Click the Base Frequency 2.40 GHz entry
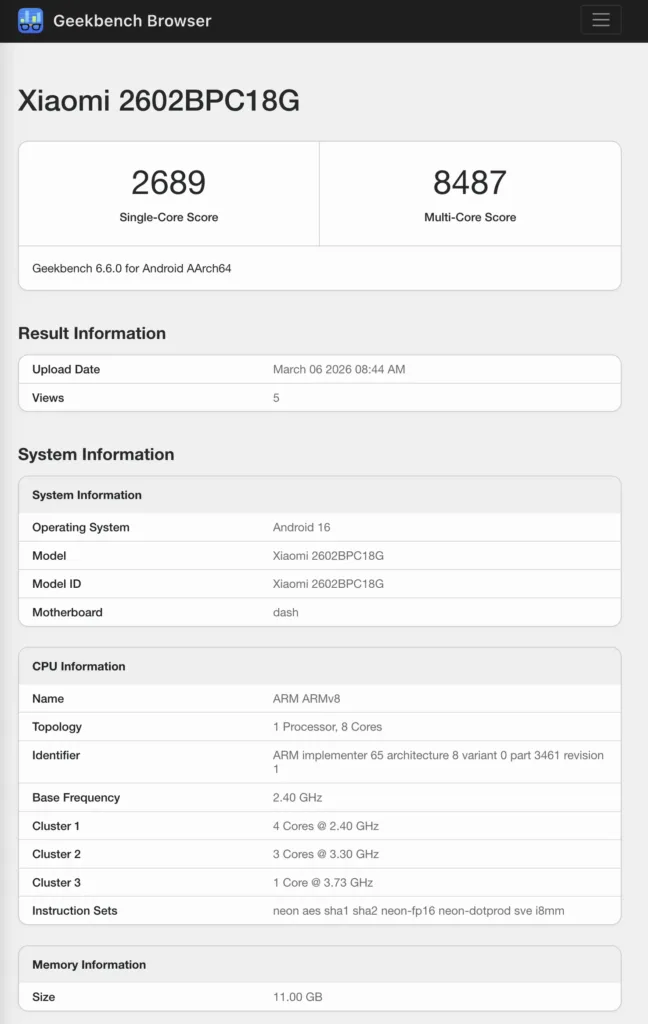The image size is (648, 1024). coord(320,797)
